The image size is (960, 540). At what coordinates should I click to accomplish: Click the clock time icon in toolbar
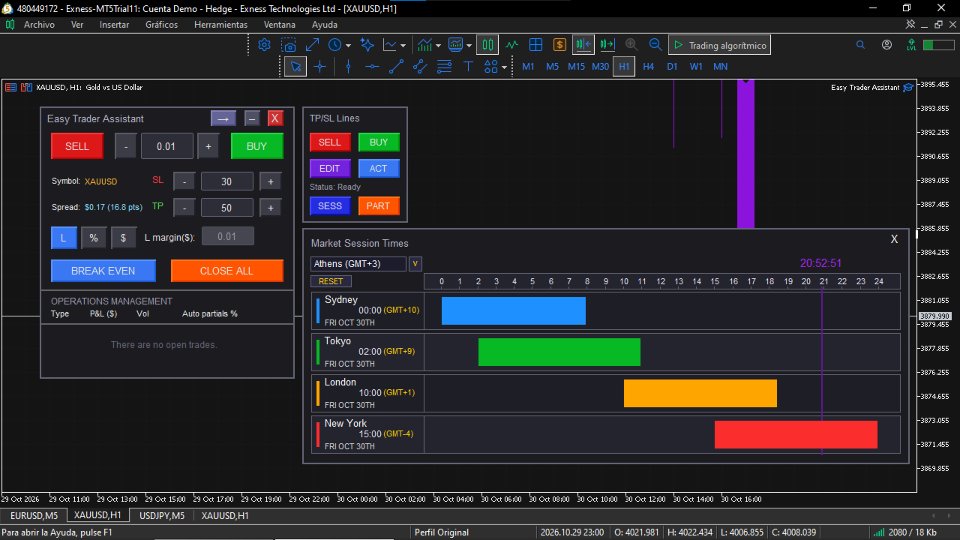coord(335,45)
